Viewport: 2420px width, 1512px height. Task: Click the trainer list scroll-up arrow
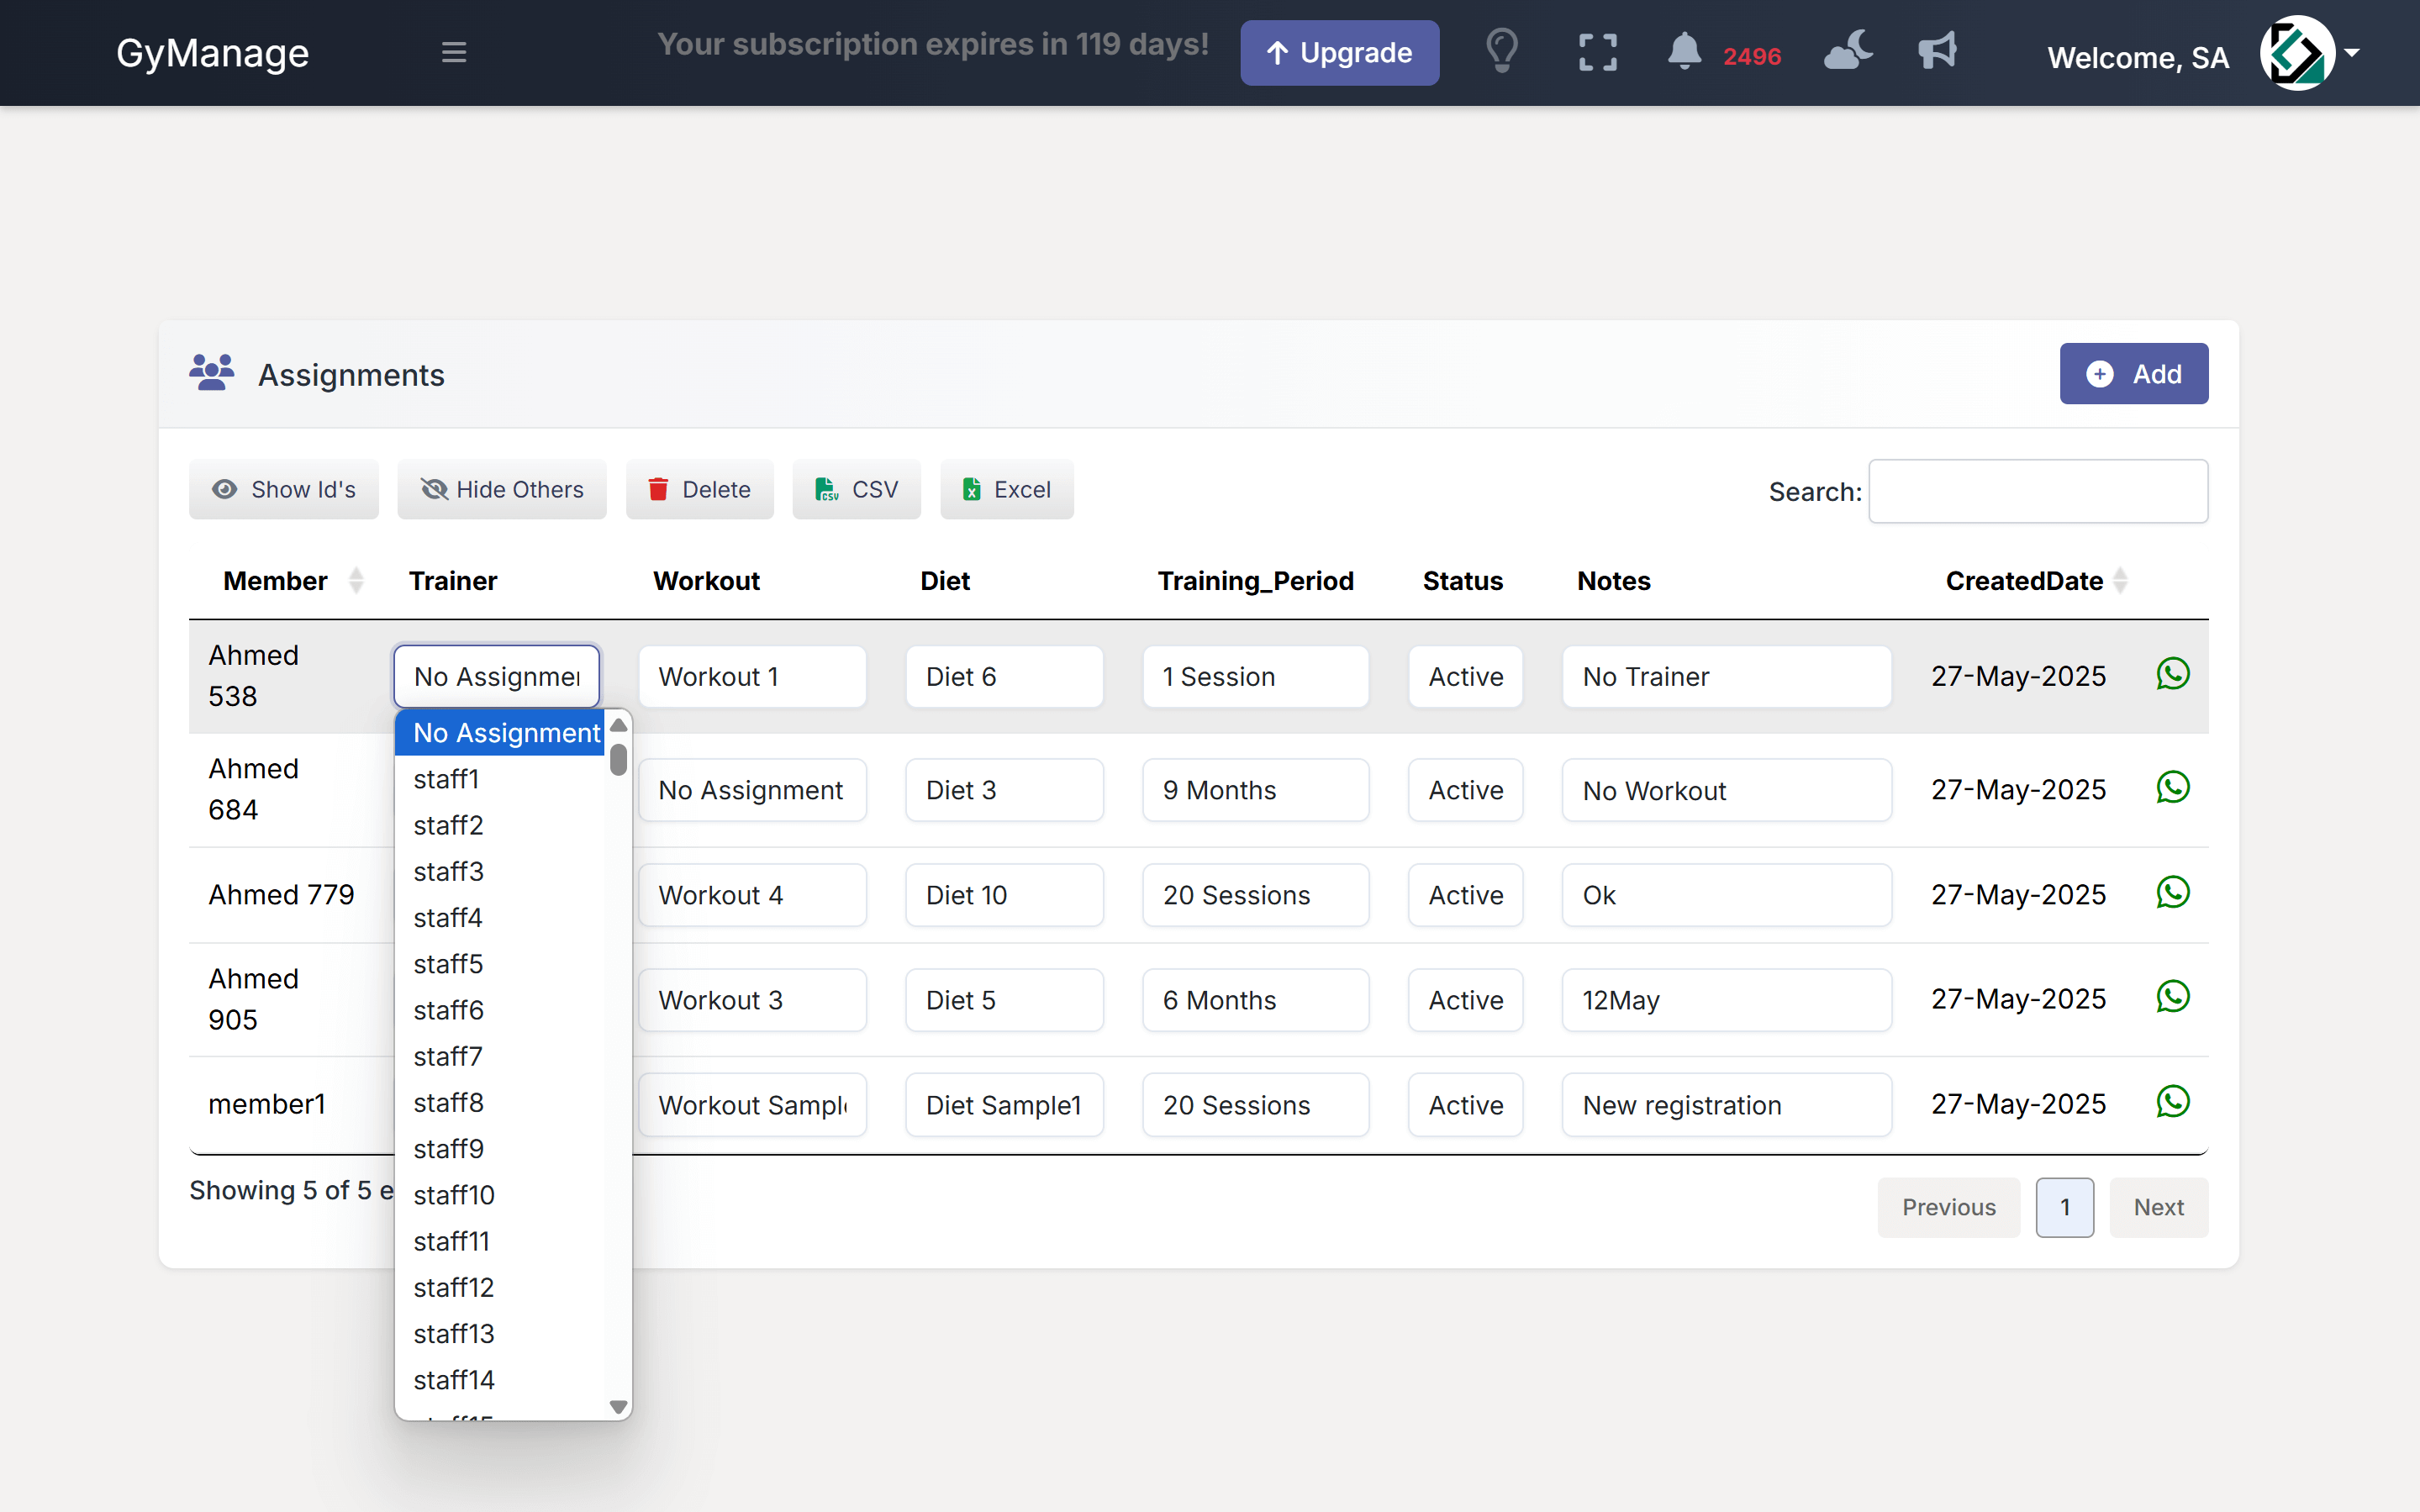[618, 725]
